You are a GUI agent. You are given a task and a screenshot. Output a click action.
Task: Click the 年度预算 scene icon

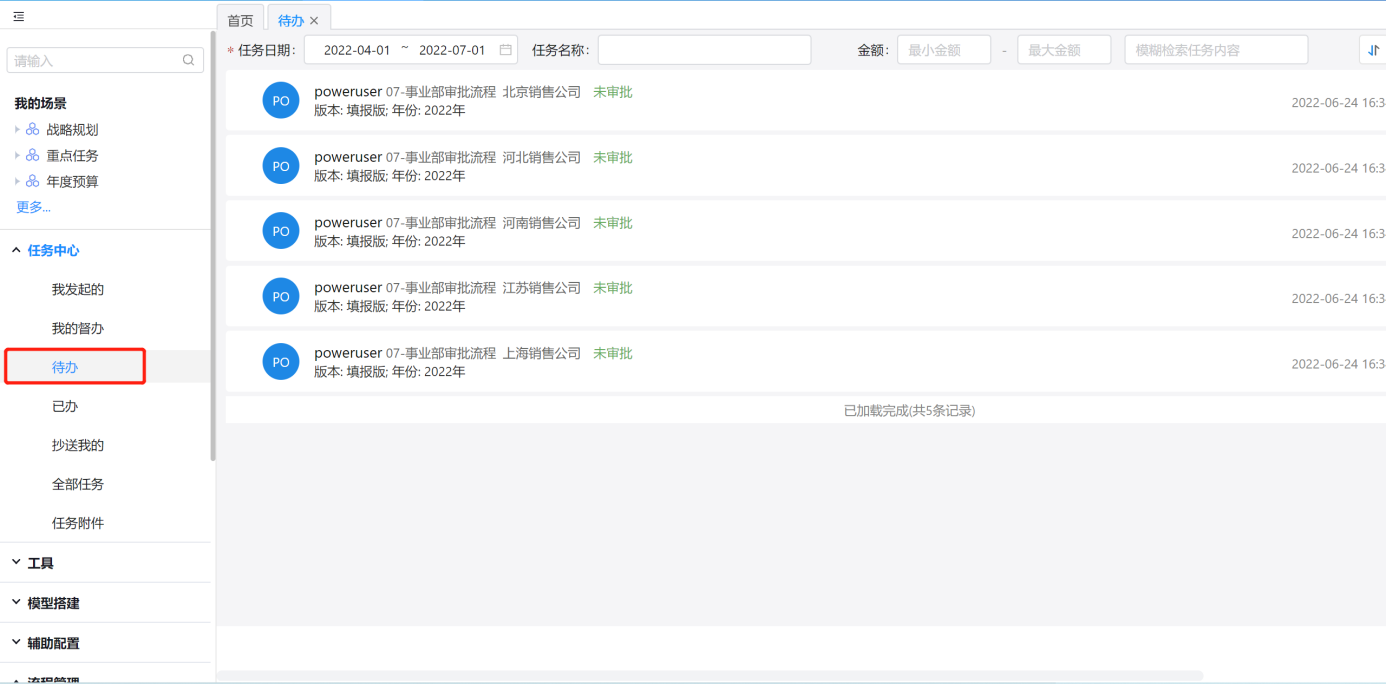pos(33,182)
